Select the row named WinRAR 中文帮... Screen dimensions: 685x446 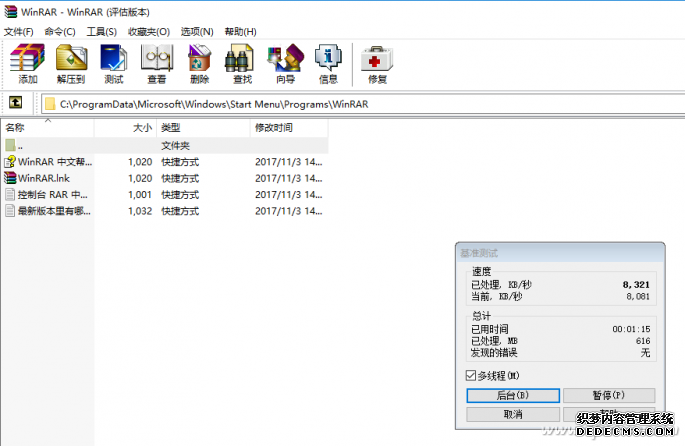(165, 162)
